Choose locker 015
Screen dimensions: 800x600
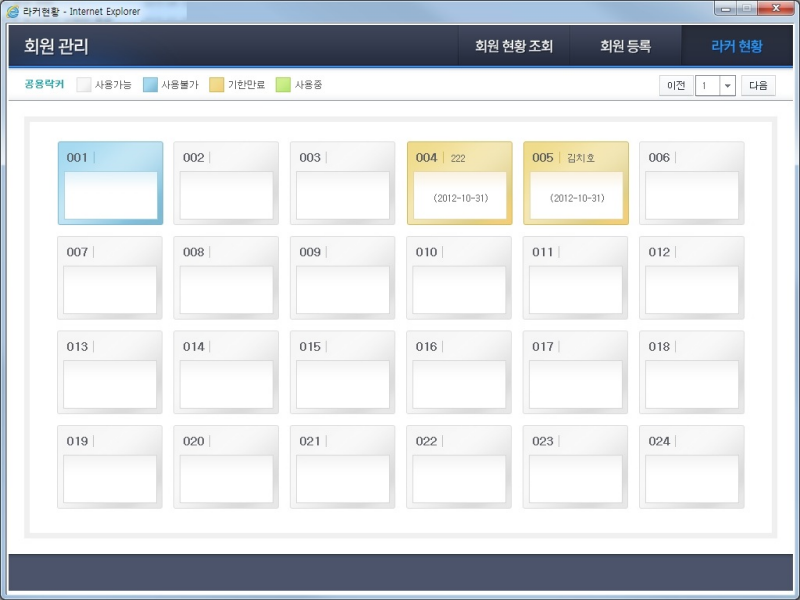(x=342, y=372)
